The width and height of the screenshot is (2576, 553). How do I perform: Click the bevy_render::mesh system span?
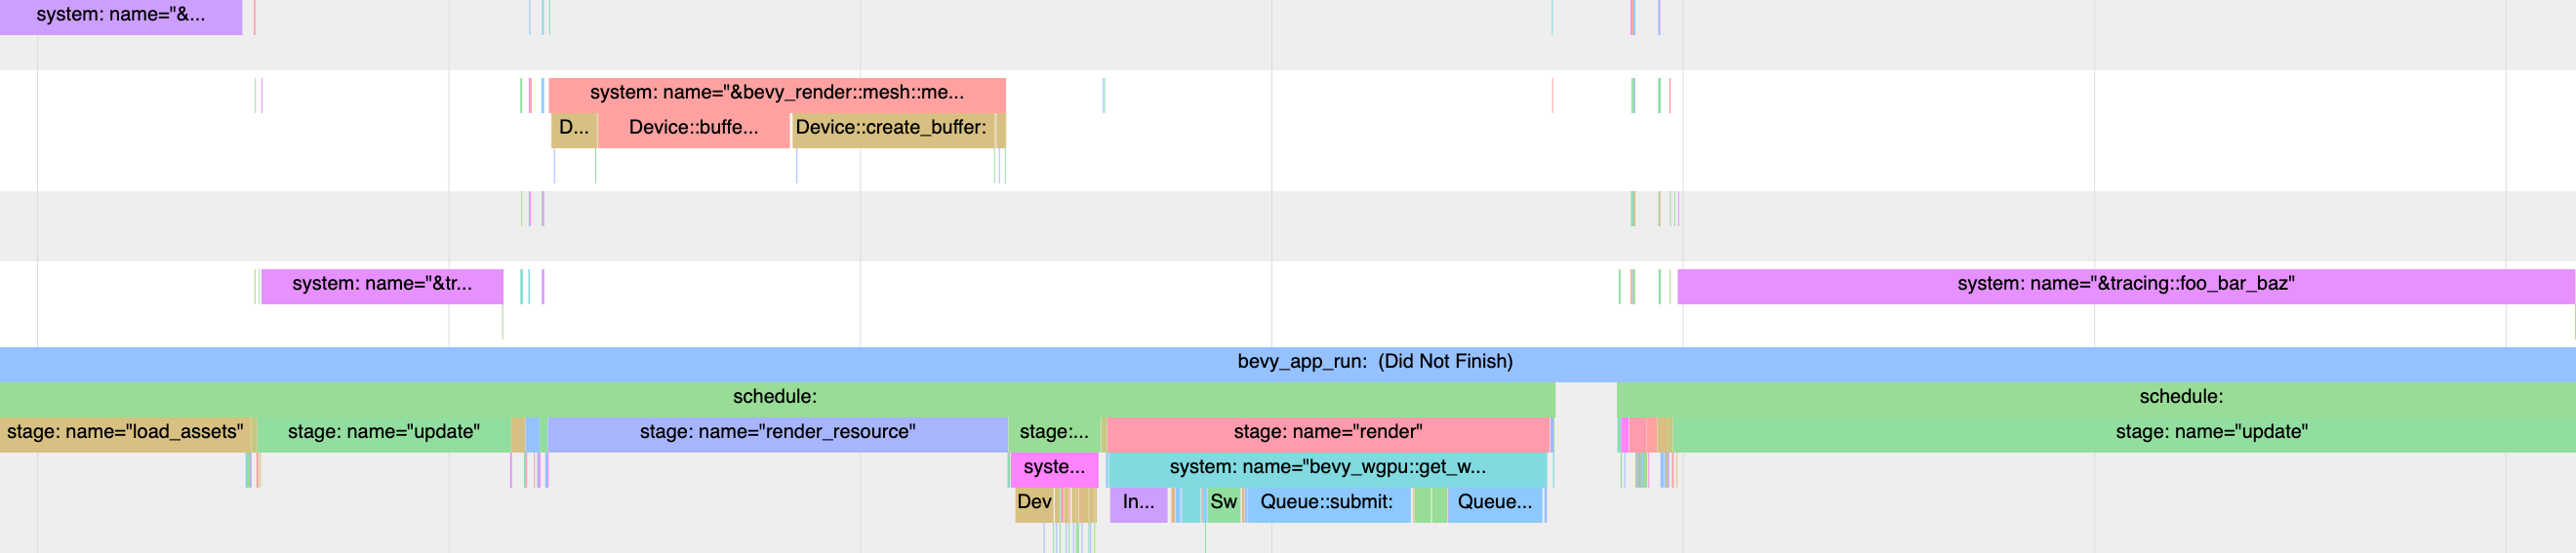coord(776,93)
